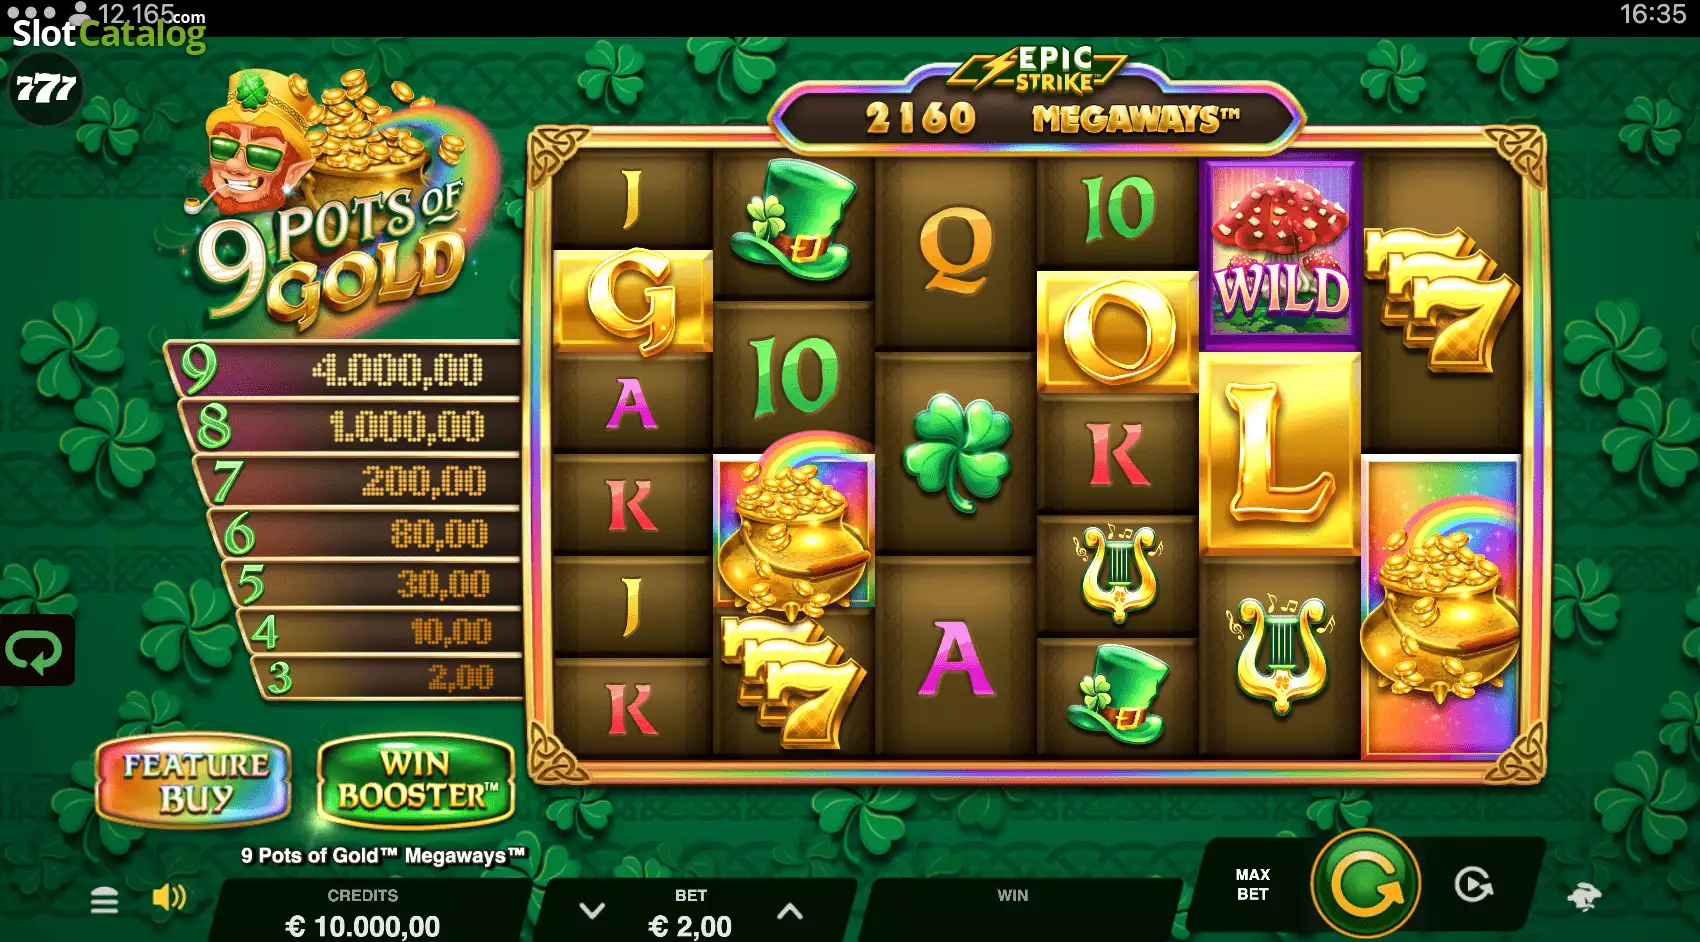Mute the sound with speaker icon
Image resolution: width=1700 pixels, height=942 pixels.
[x=169, y=897]
